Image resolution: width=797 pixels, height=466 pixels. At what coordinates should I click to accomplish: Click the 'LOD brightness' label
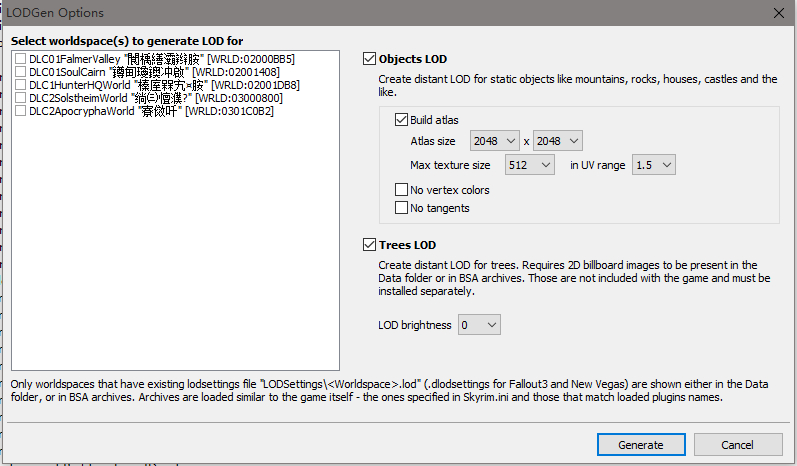[x=414, y=325]
